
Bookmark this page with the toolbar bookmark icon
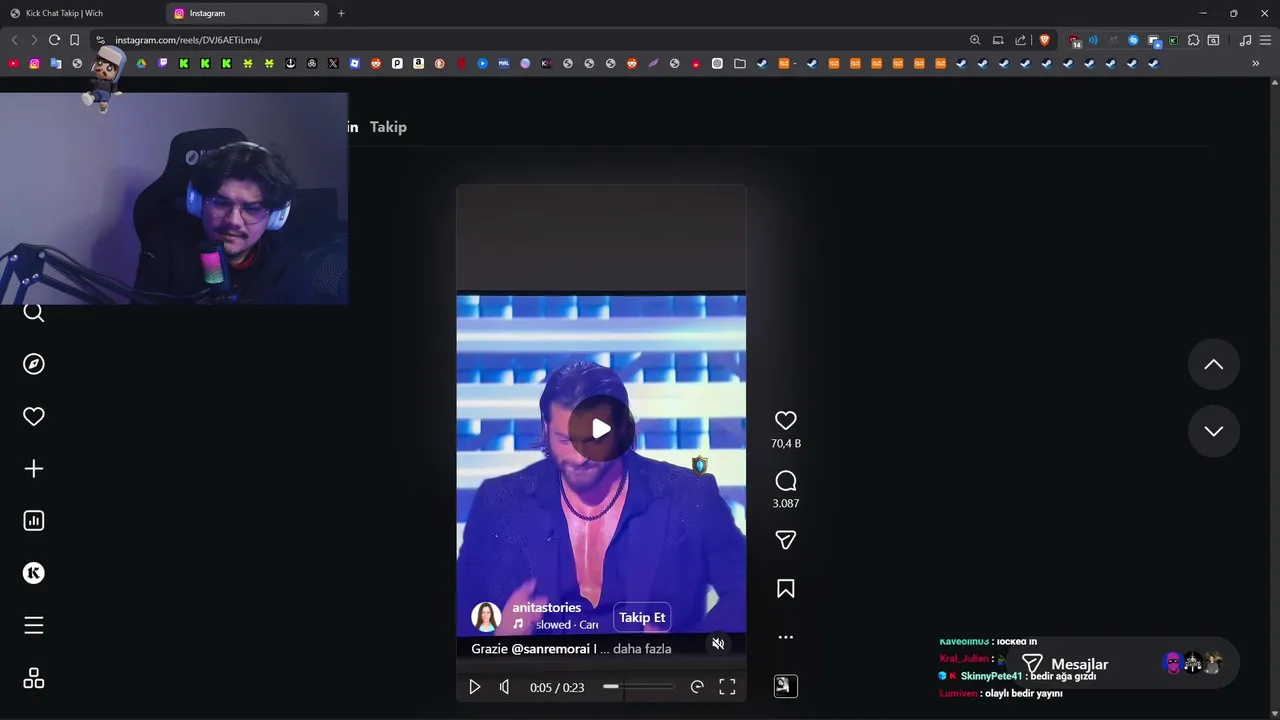coord(74,40)
